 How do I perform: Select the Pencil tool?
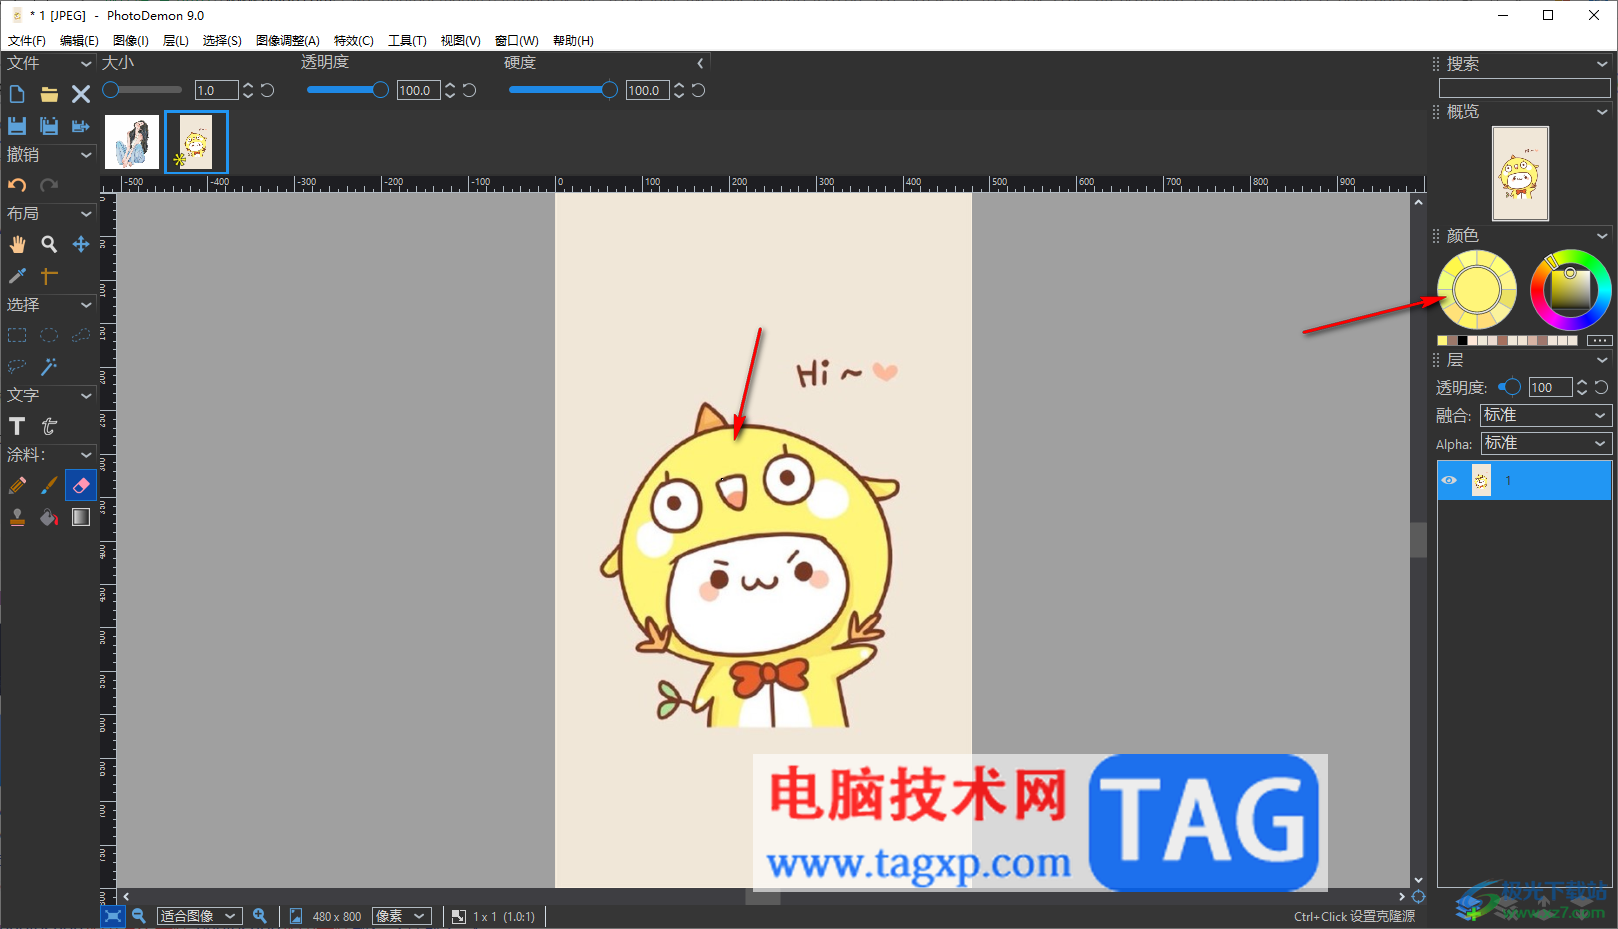[17, 485]
